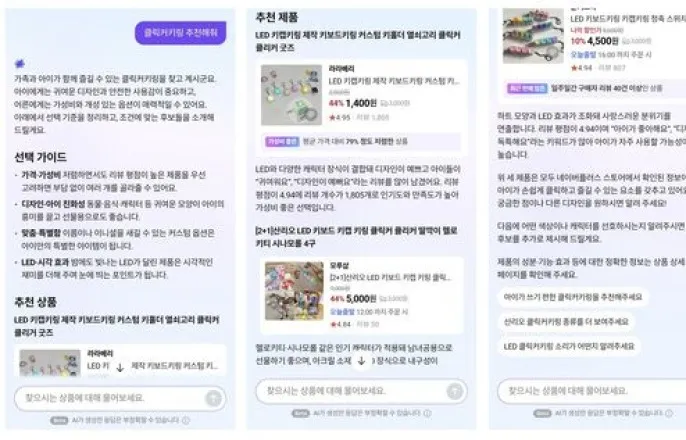Click the 최근 판매 많은 badge under the 4,500원 product
The image size is (686, 440).
click(x=527, y=88)
